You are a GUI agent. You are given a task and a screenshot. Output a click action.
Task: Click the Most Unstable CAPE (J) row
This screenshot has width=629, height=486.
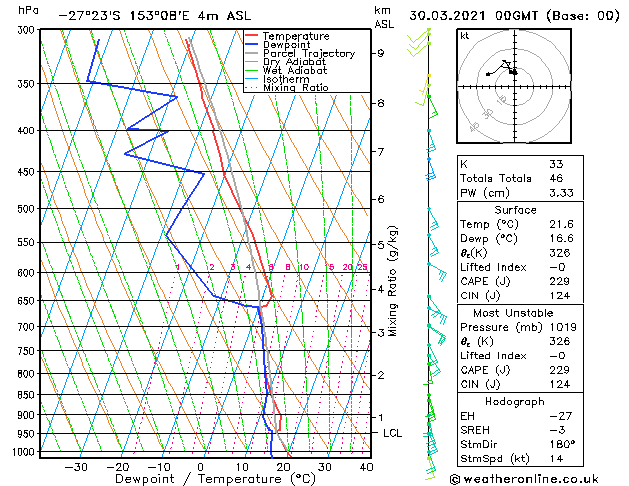(x=520, y=370)
